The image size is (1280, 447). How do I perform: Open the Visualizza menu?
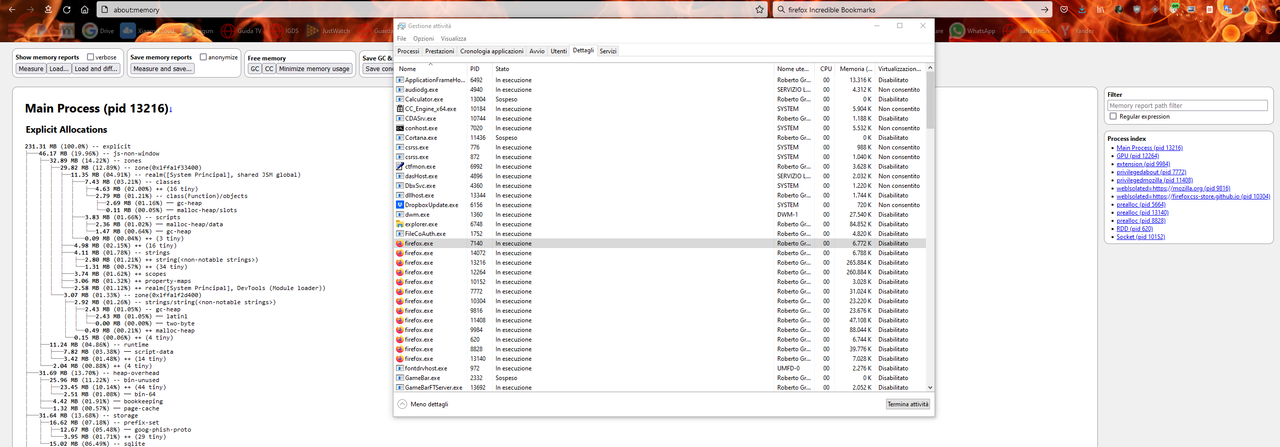click(453, 38)
